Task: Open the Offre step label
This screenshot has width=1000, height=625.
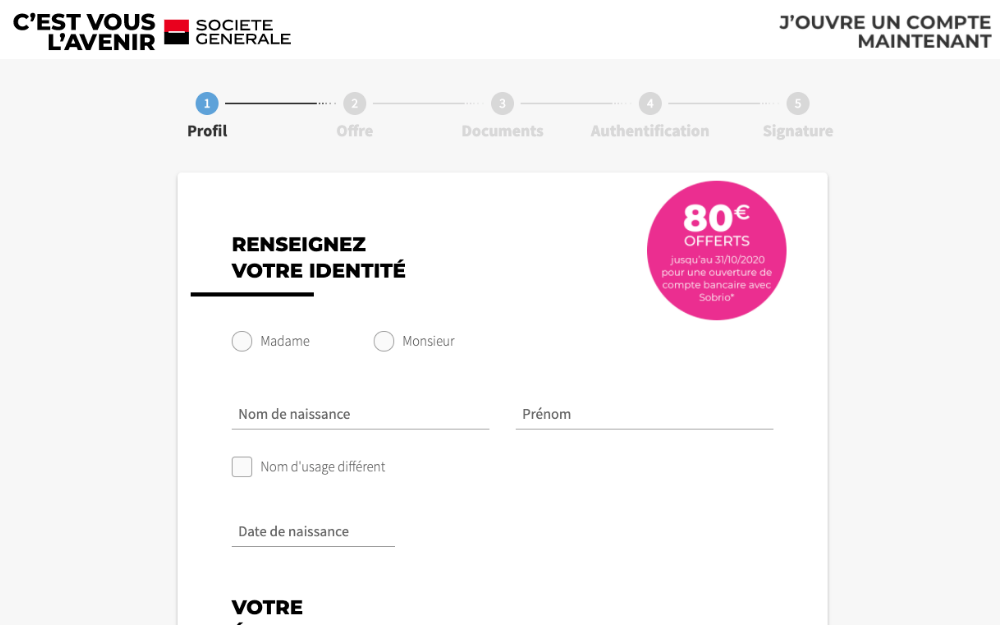Action: [355, 131]
